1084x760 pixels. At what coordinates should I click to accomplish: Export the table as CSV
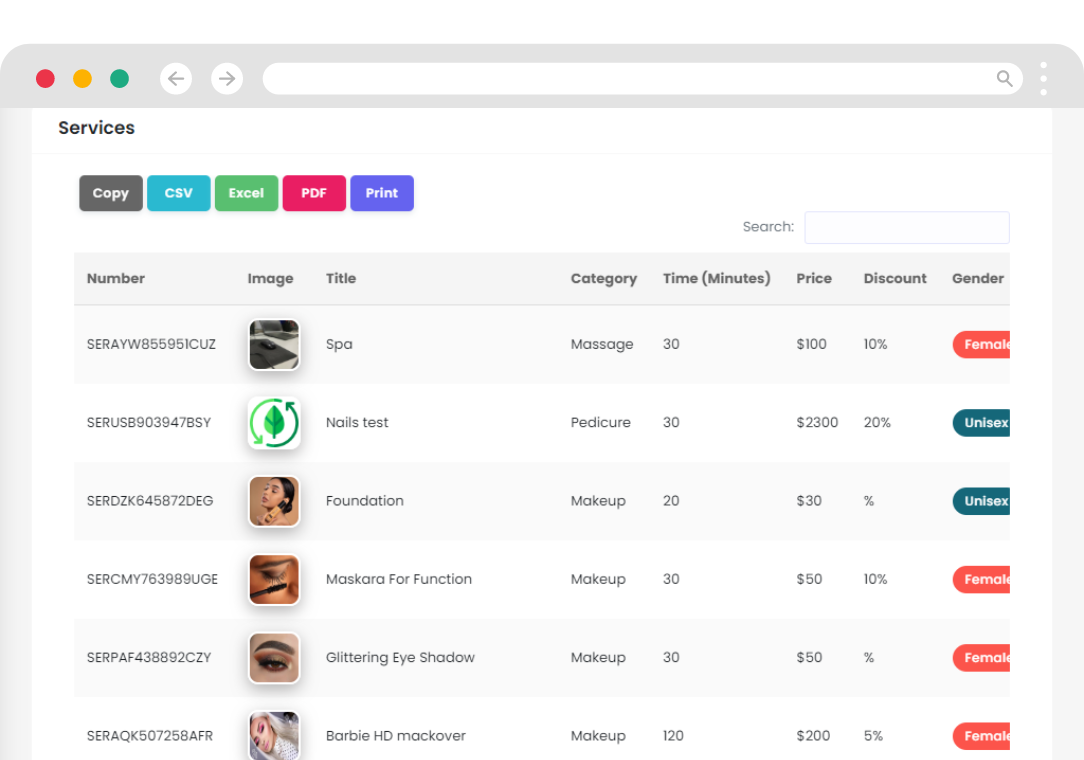click(x=178, y=193)
